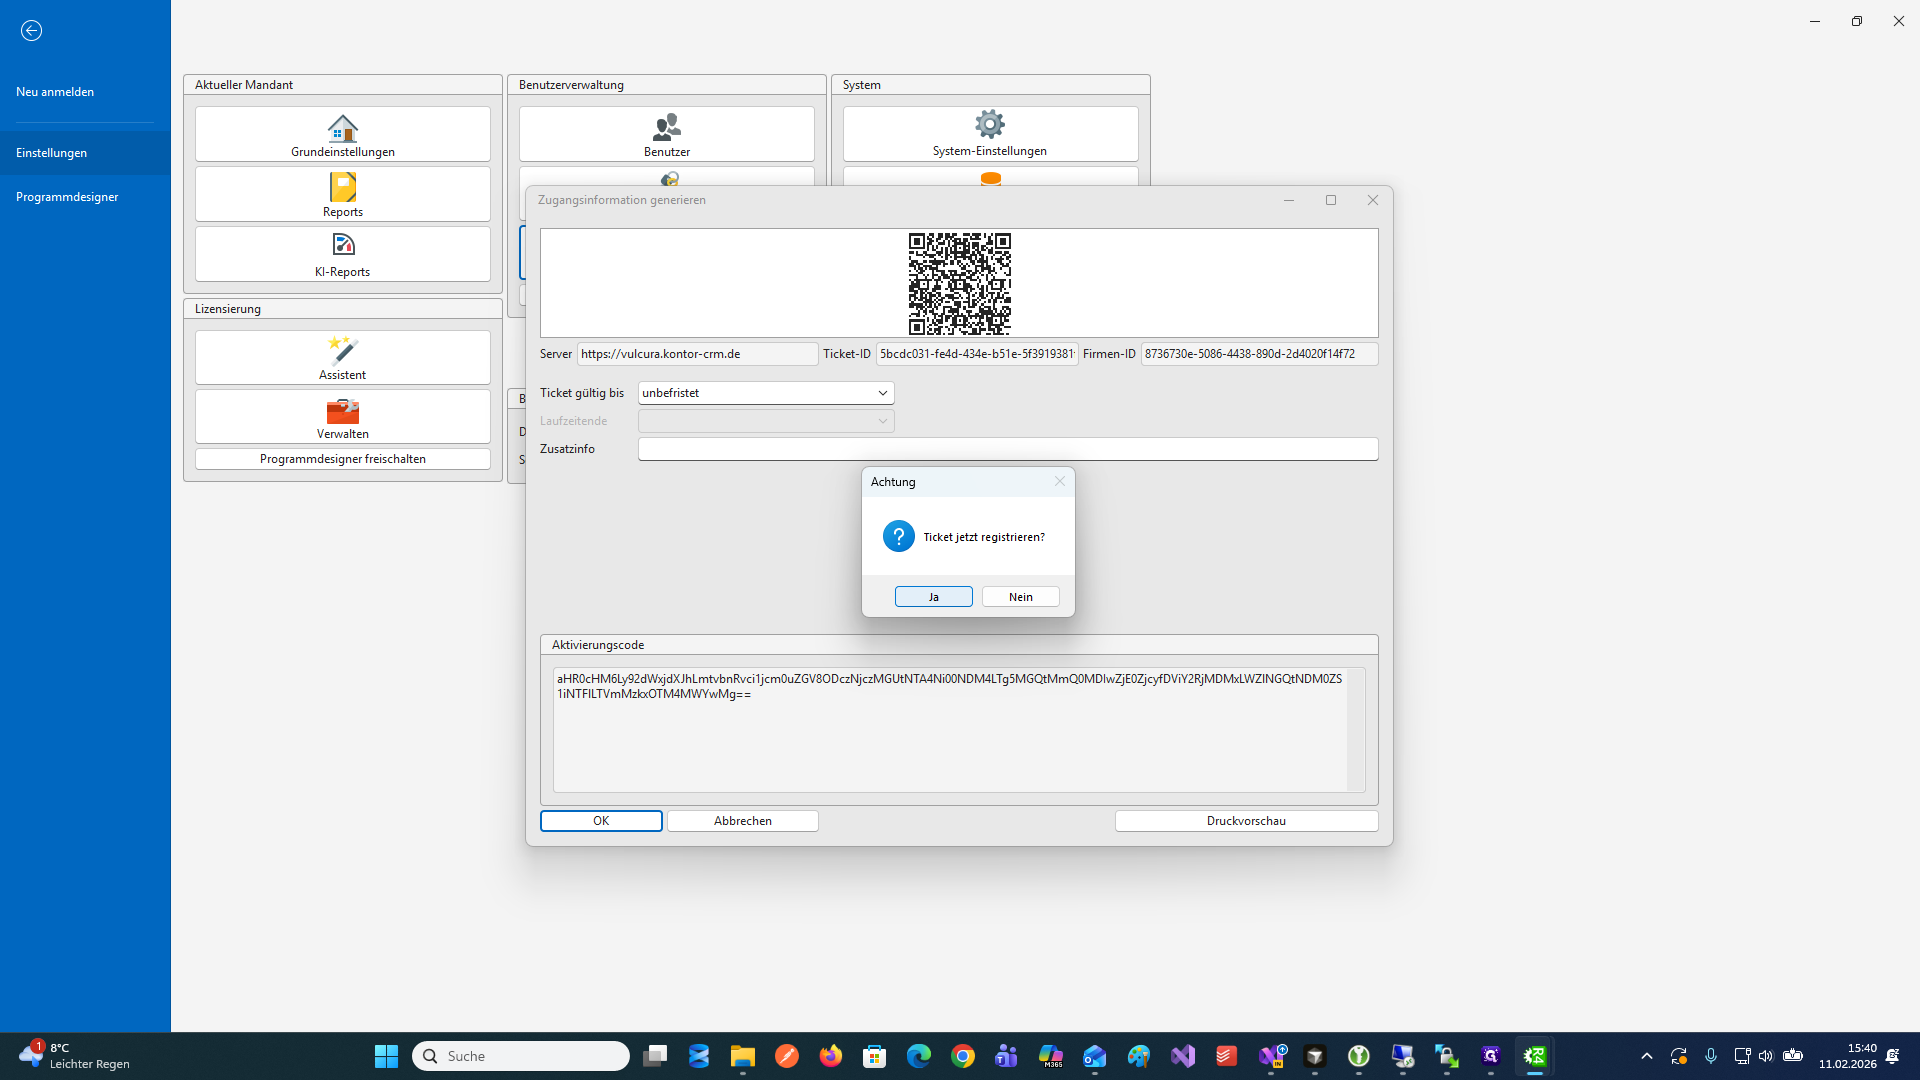Click the back arrow icon
Image resolution: width=1920 pixels, height=1080 pixels.
pos(31,31)
